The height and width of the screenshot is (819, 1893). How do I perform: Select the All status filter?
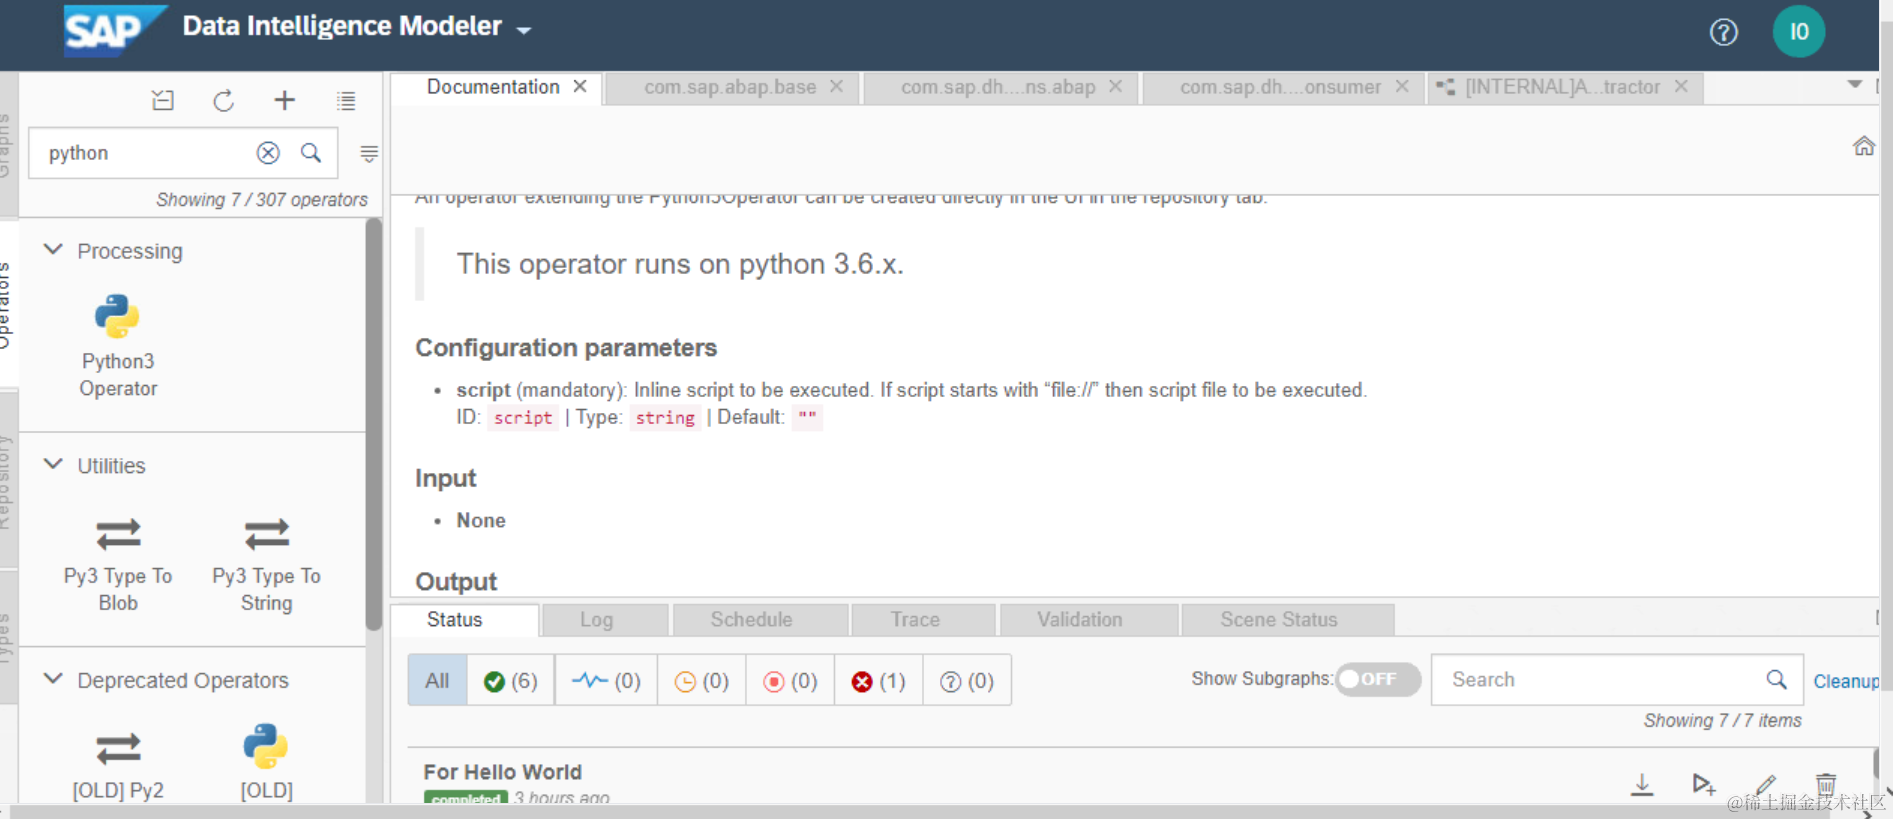point(437,681)
